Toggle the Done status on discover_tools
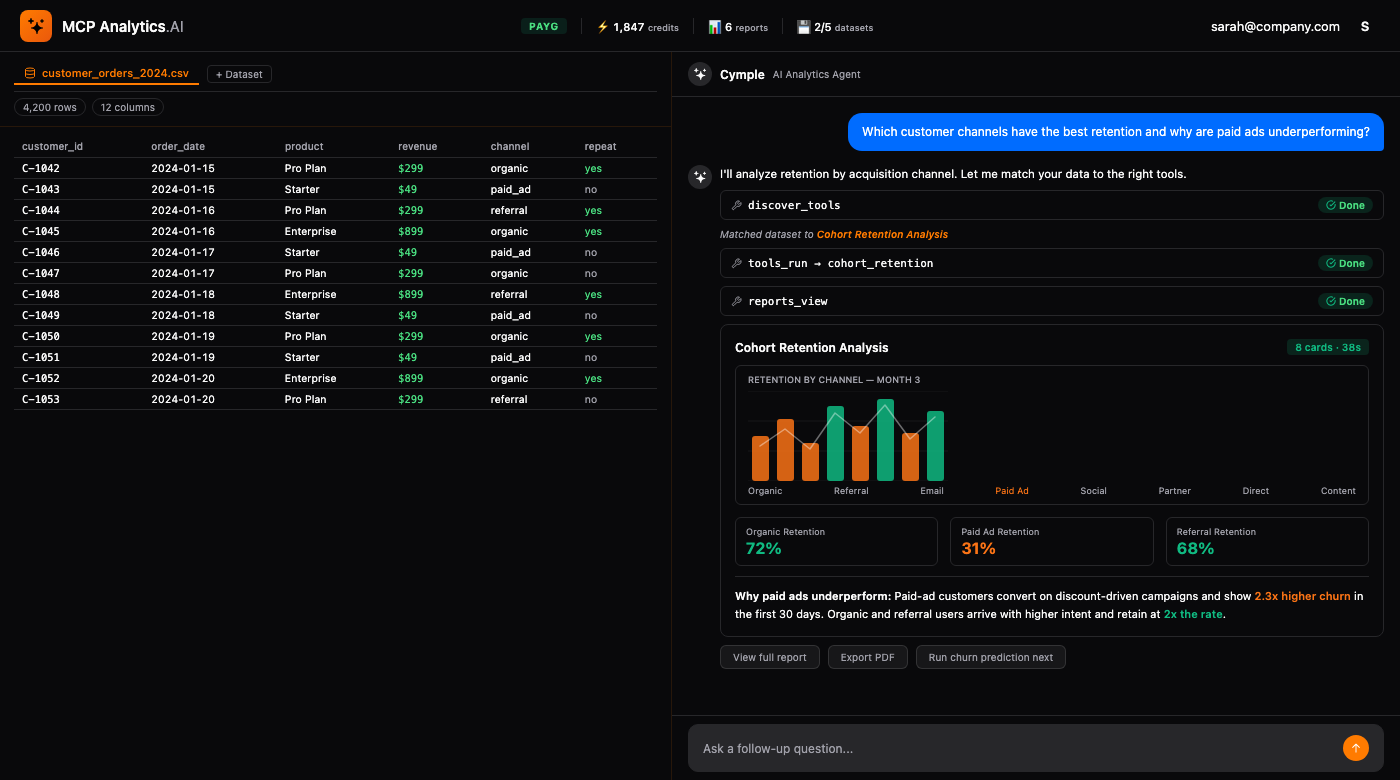 point(1346,204)
